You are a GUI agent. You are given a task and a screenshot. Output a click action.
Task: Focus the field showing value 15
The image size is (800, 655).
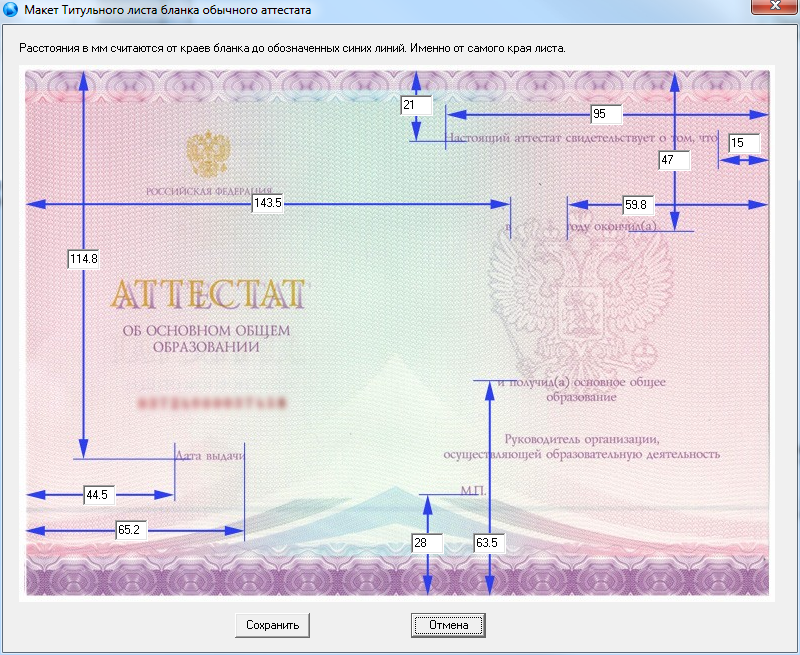click(x=744, y=143)
